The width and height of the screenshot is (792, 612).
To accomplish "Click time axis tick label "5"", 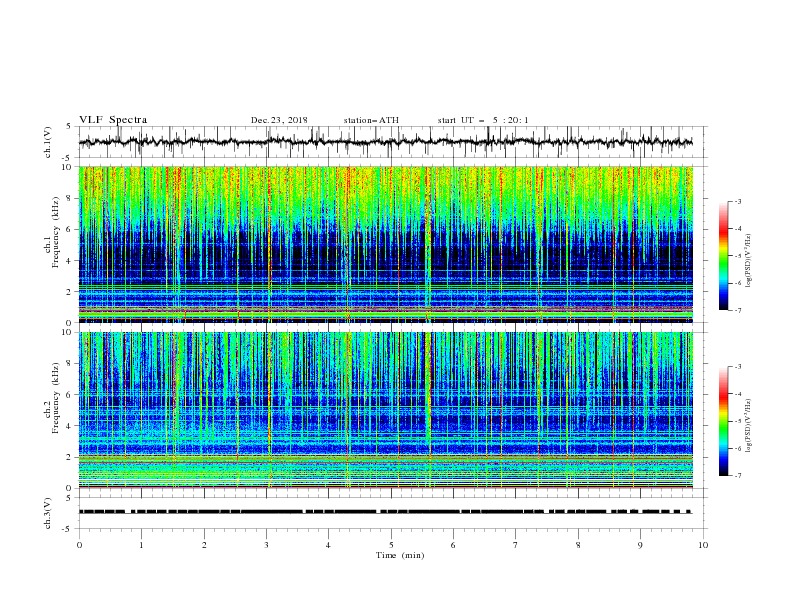I will 391,545.
